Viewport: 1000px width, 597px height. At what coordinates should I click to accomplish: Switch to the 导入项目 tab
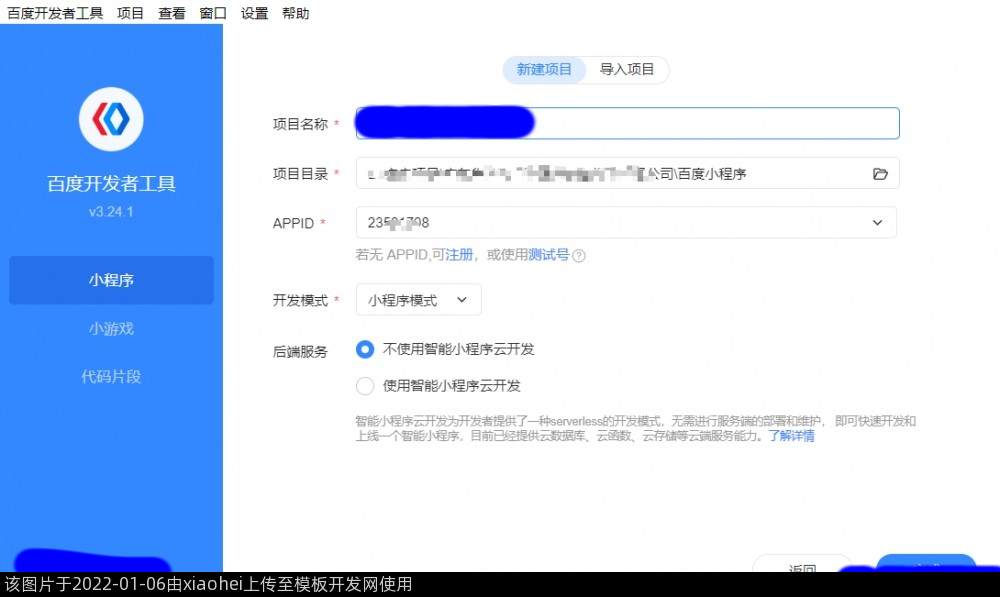pos(627,70)
